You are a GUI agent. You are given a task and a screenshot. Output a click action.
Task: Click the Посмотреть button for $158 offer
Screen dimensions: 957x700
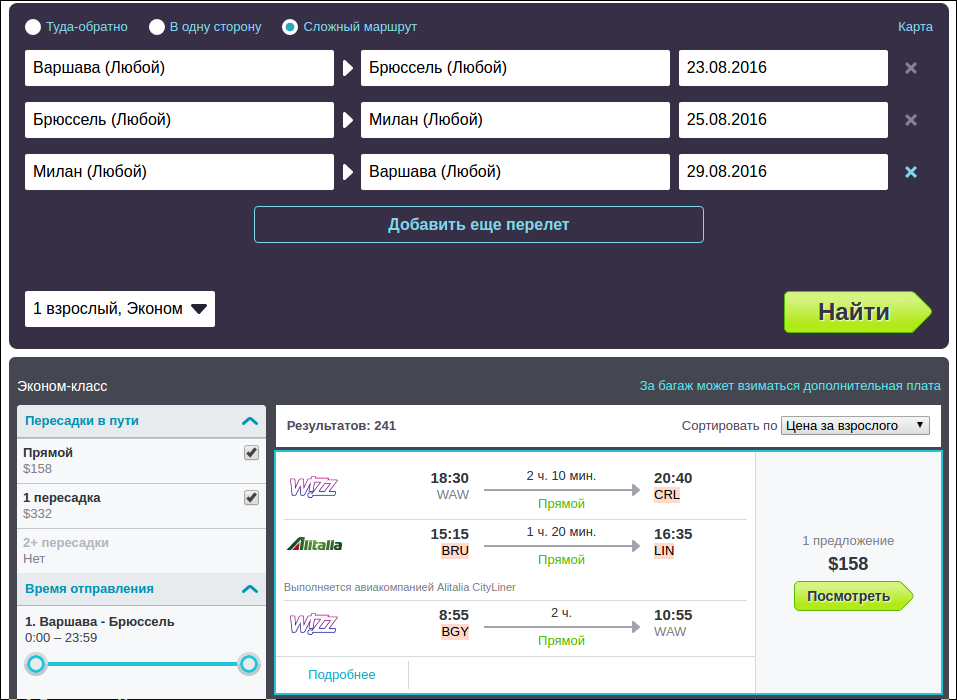tap(853, 596)
